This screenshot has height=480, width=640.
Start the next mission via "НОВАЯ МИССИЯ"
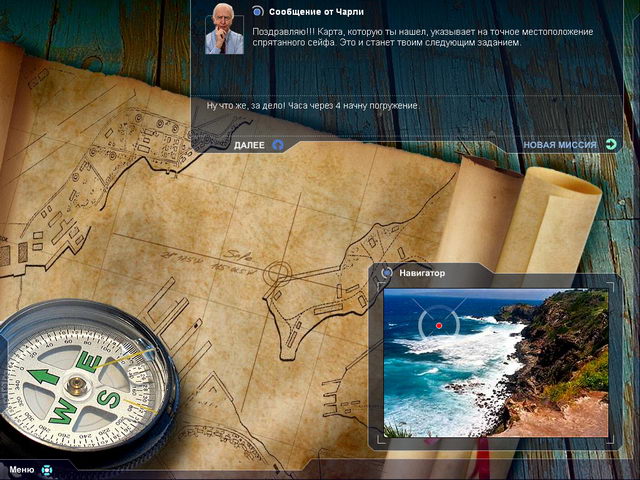[x=559, y=145]
